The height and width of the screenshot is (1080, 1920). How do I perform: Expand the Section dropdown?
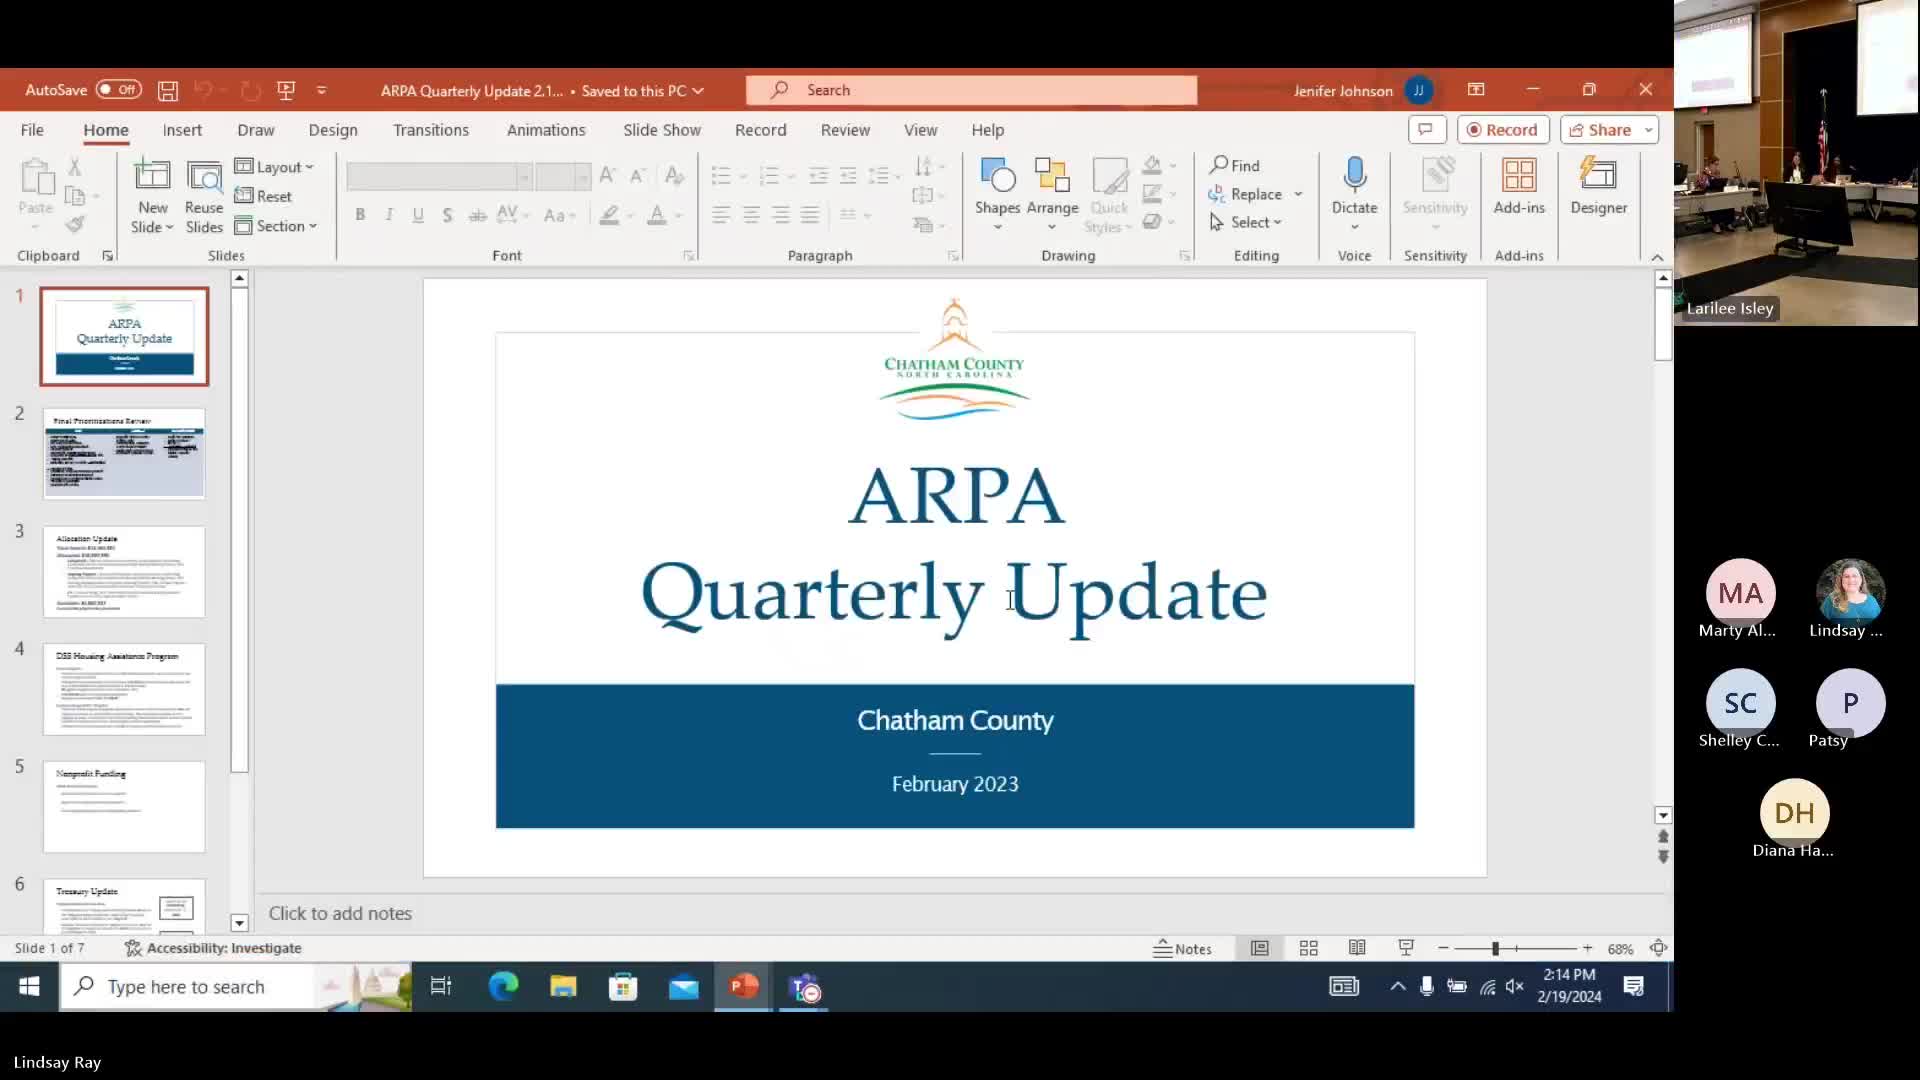pyautogui.click(x=278, y=226)
